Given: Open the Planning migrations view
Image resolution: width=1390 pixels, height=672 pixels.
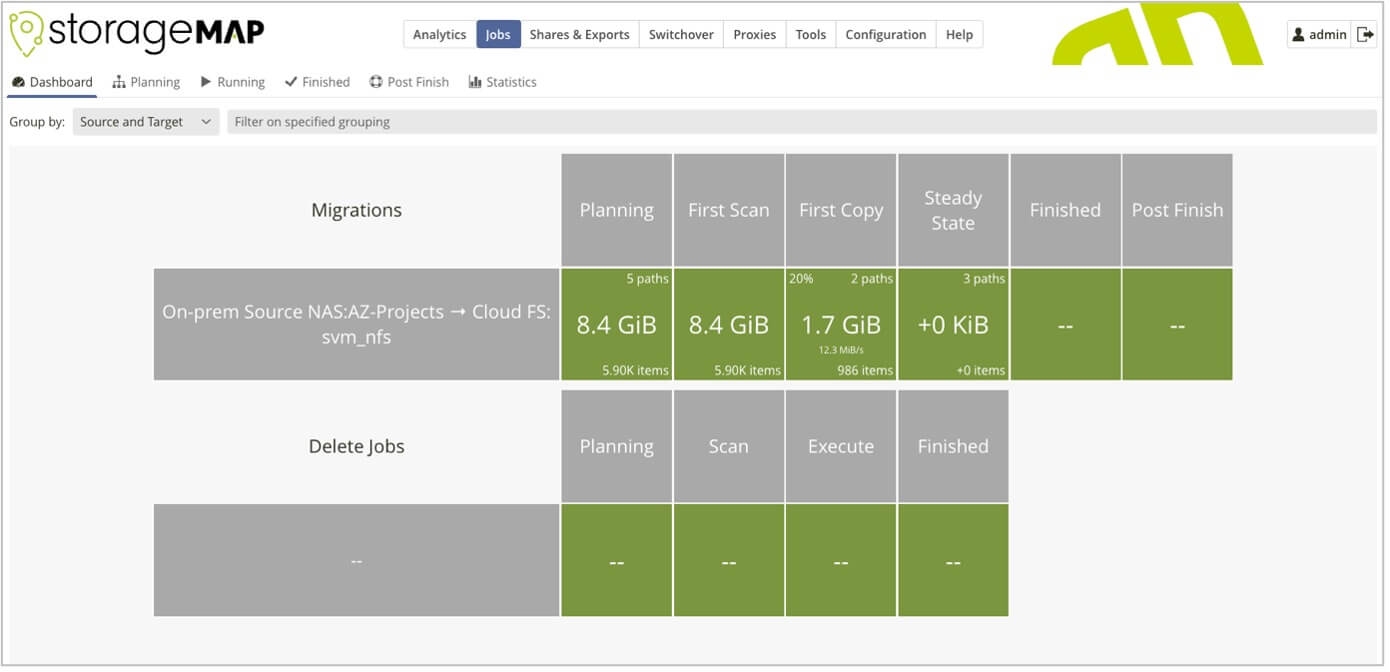Looking at the screenshot, I should pos(146,81).
